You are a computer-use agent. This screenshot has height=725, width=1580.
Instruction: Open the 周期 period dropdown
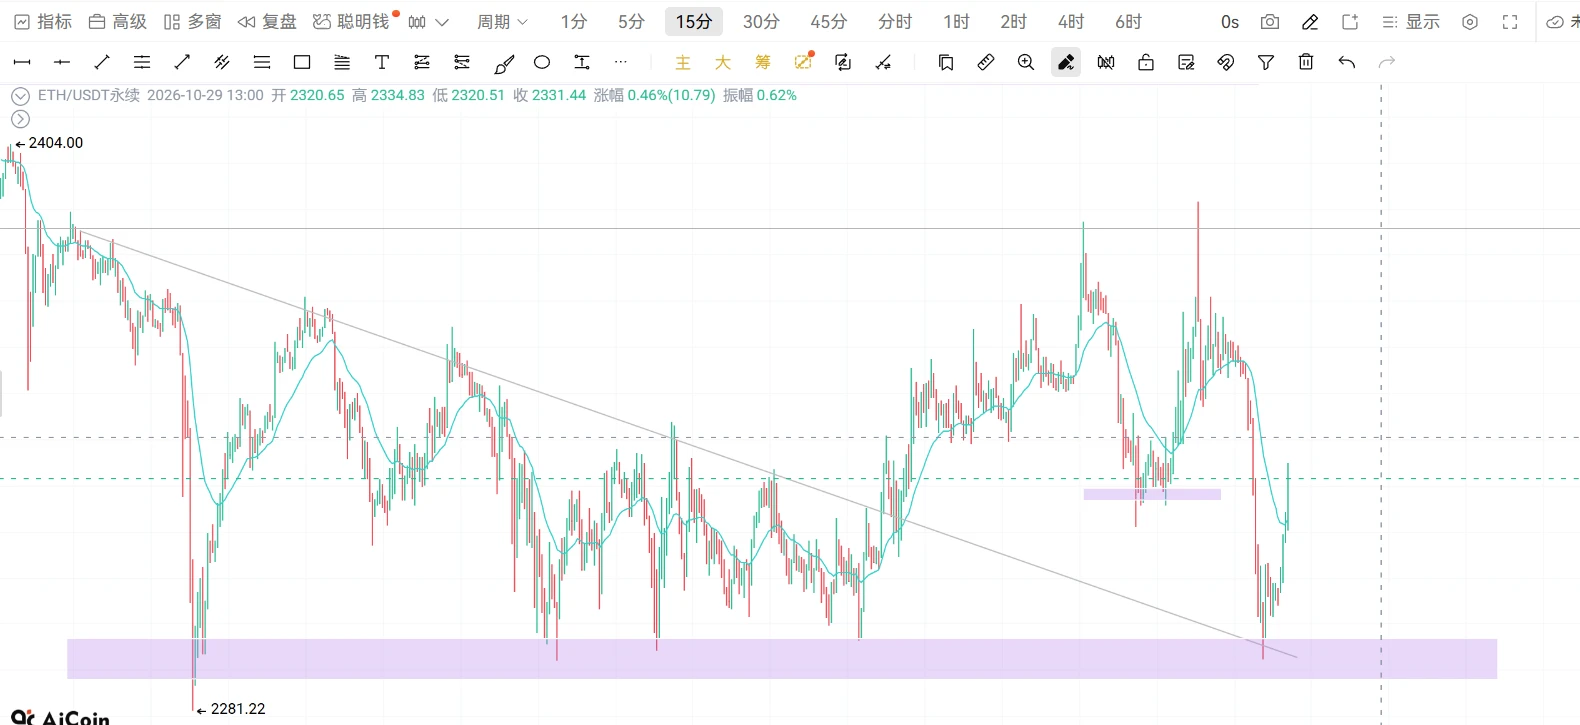502,22
